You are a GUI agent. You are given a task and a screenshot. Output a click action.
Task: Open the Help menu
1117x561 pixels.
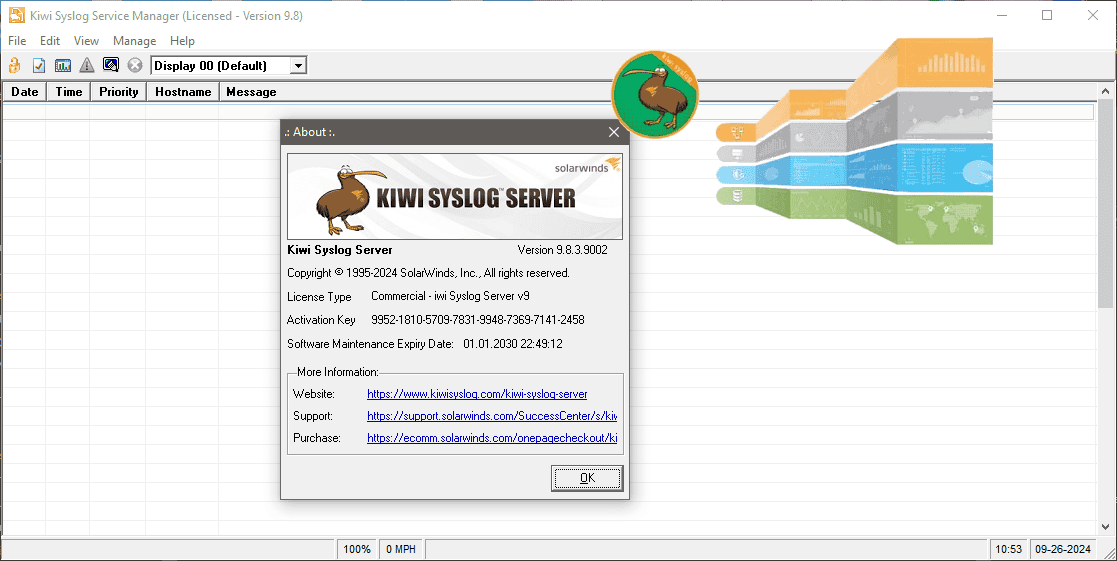click(182, 41)
